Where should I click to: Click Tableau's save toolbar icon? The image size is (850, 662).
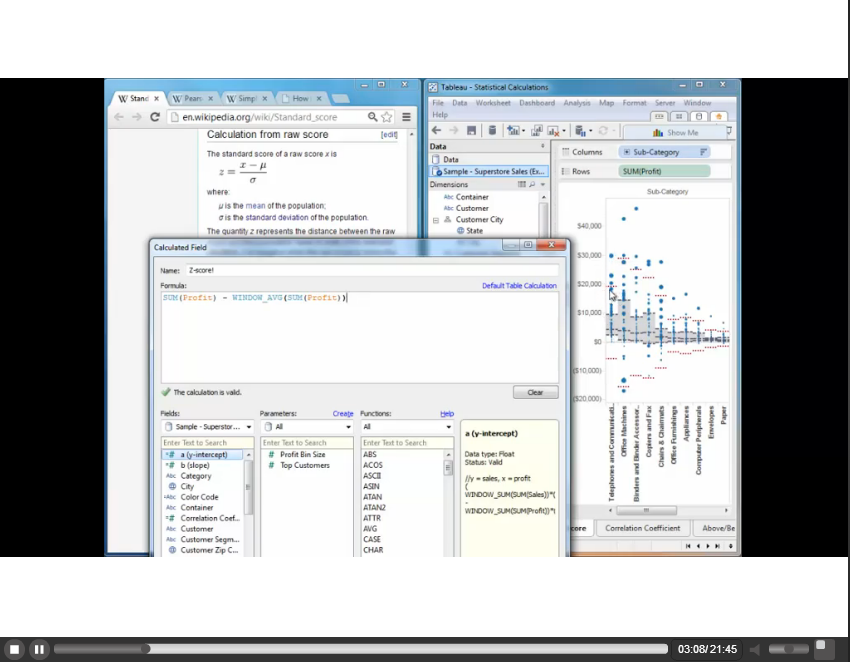(x=472, y=131)
